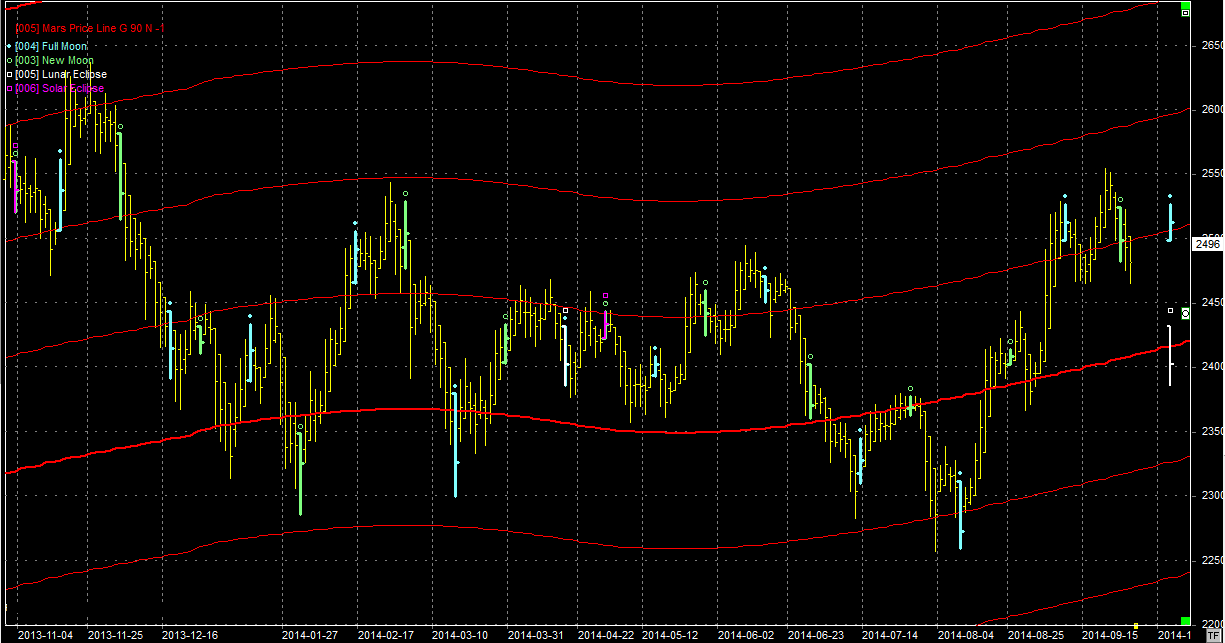Click the 2014-06-02 date axis label
Image resolution: width=1225 pixels, height=643 pixels.
746,635
